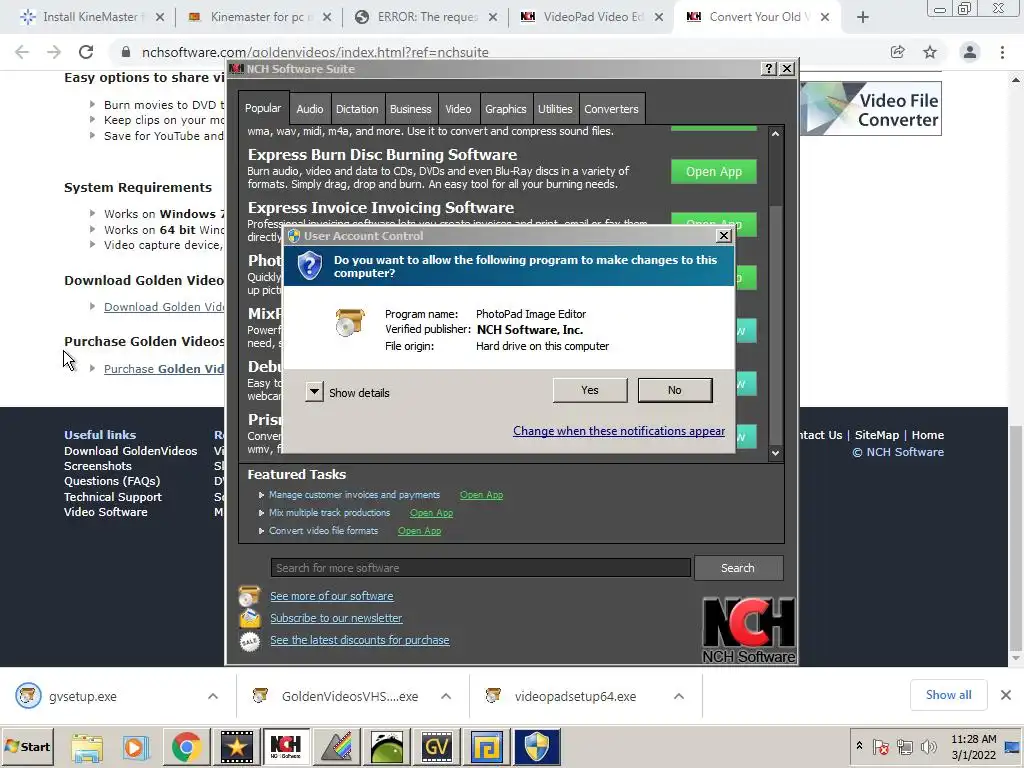Open App link for Manage customer invoices
The height and width of the screenshot is (768, 1024).
click(481, 495)
